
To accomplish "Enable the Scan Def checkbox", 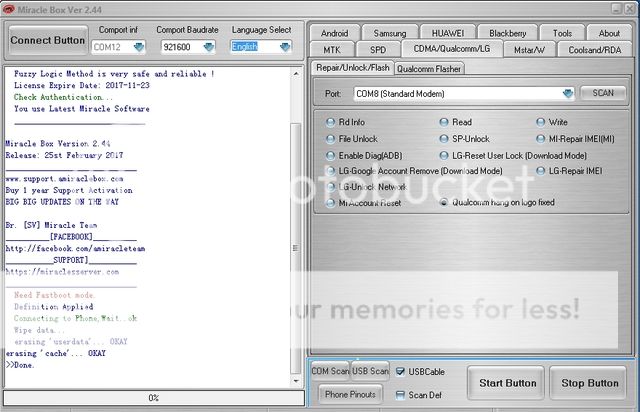I will (x=401, y=394).
